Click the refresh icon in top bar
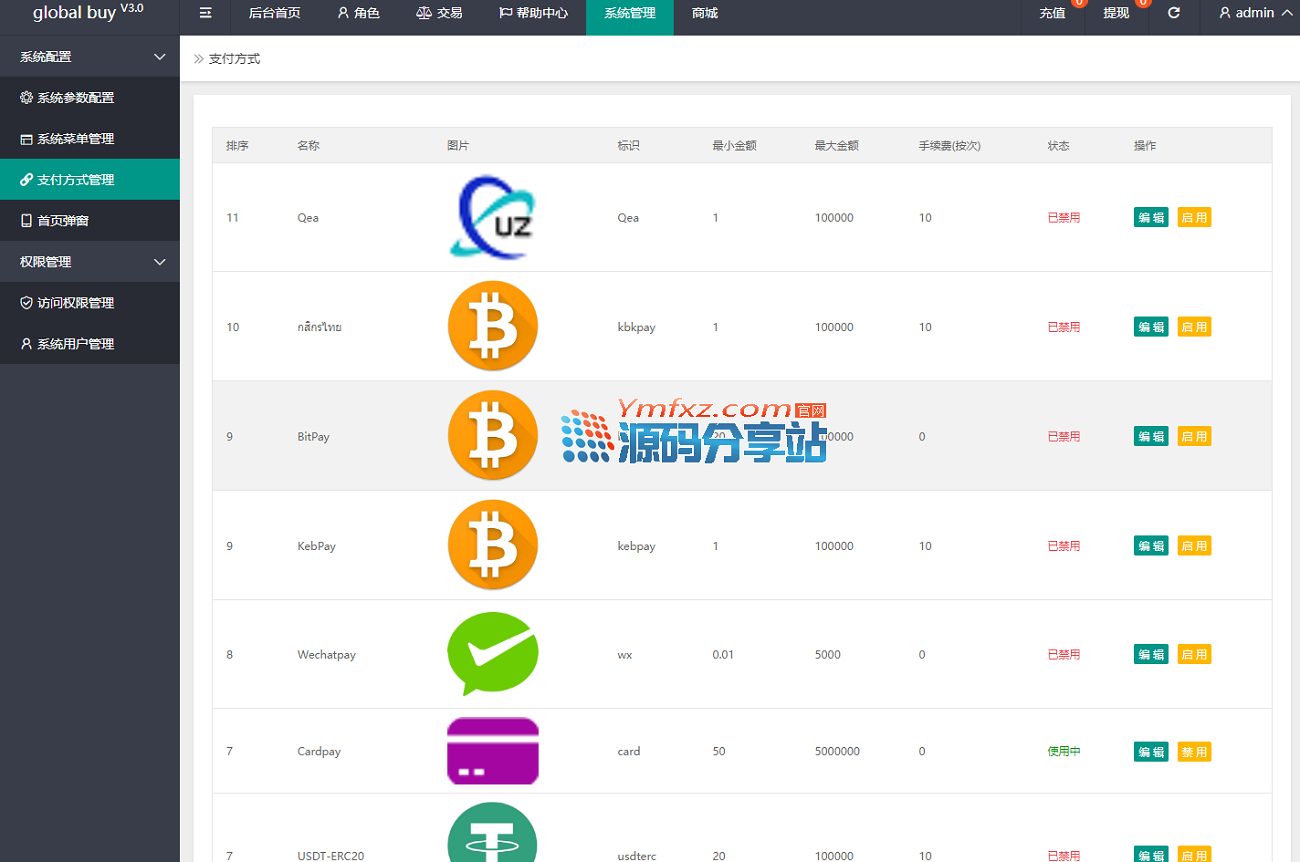This screenshot has height=862, width=1300. click(x=1174, y=13)
